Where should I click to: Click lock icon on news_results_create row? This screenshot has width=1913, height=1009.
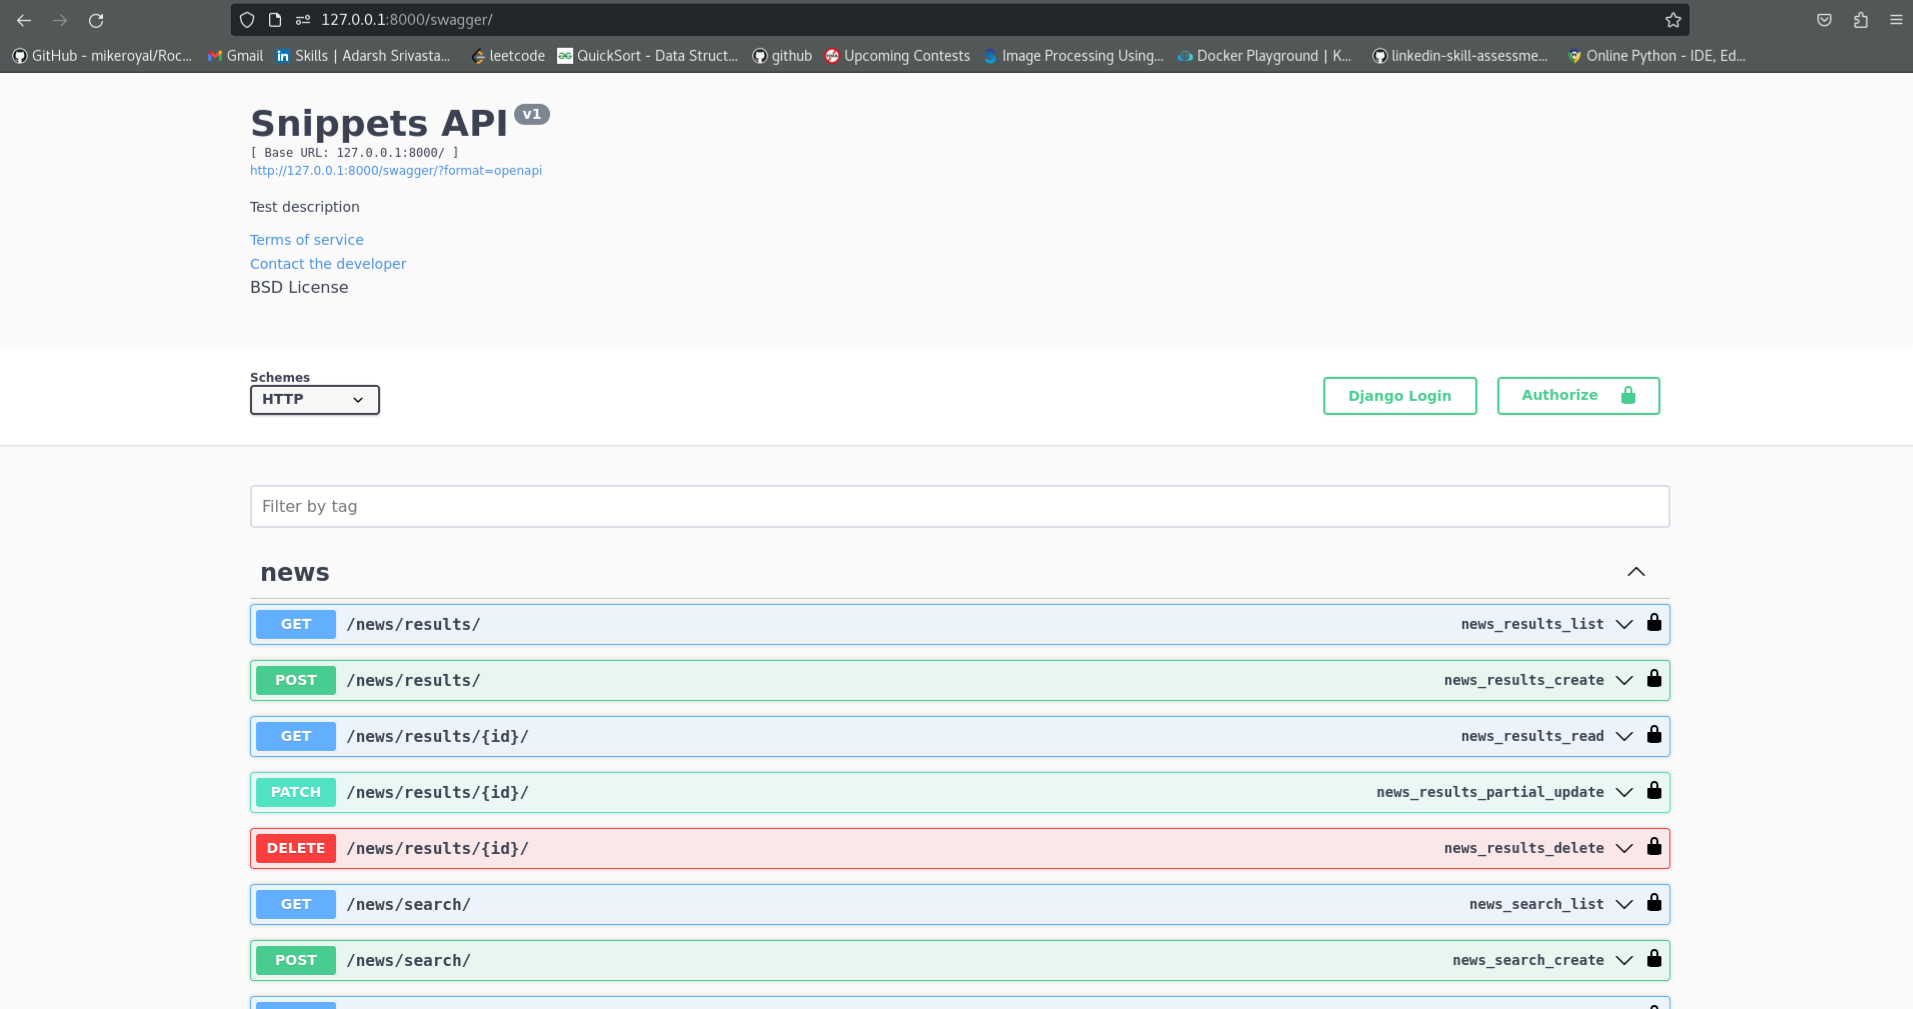point(1654,678)
